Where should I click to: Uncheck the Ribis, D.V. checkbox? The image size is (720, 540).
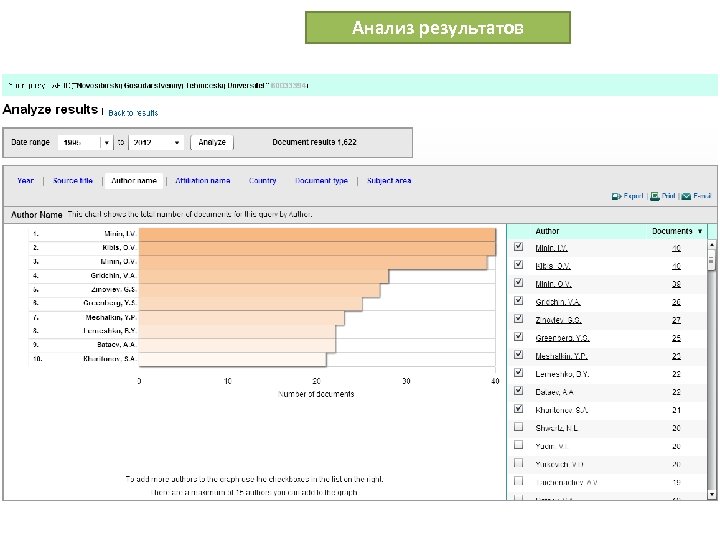[518, 264]
